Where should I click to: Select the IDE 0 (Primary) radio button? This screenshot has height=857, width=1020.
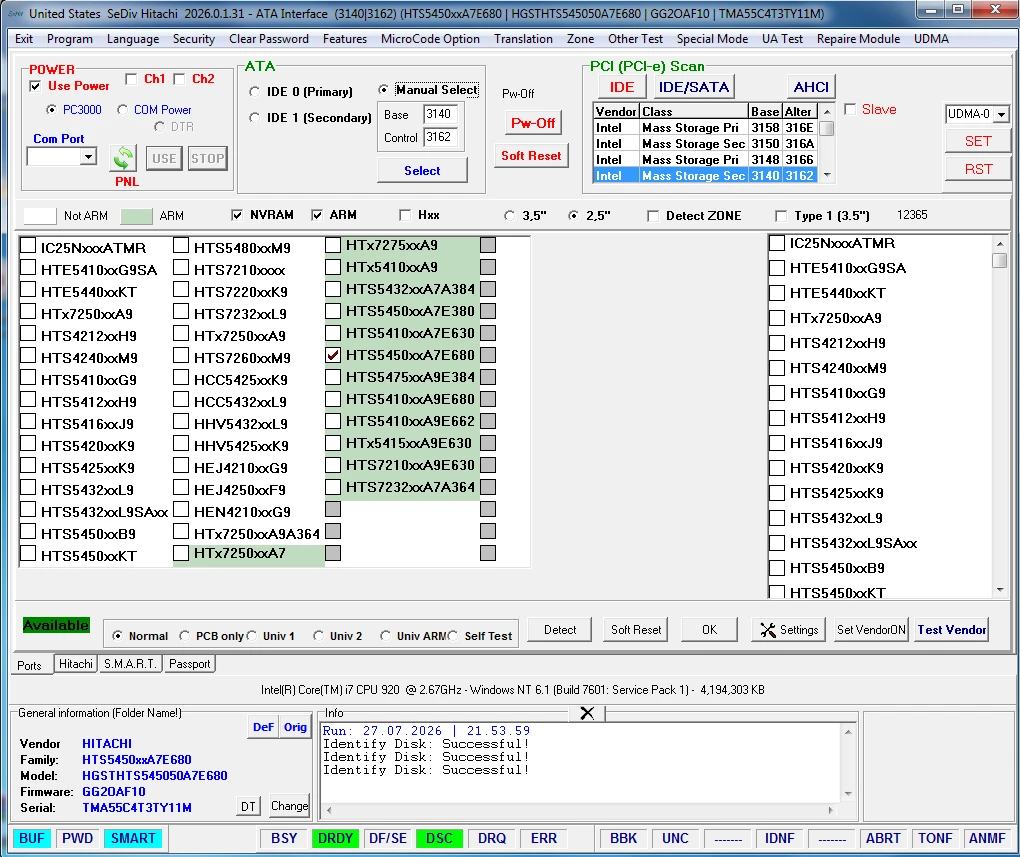pyautogui.click(x=254, y=92)
